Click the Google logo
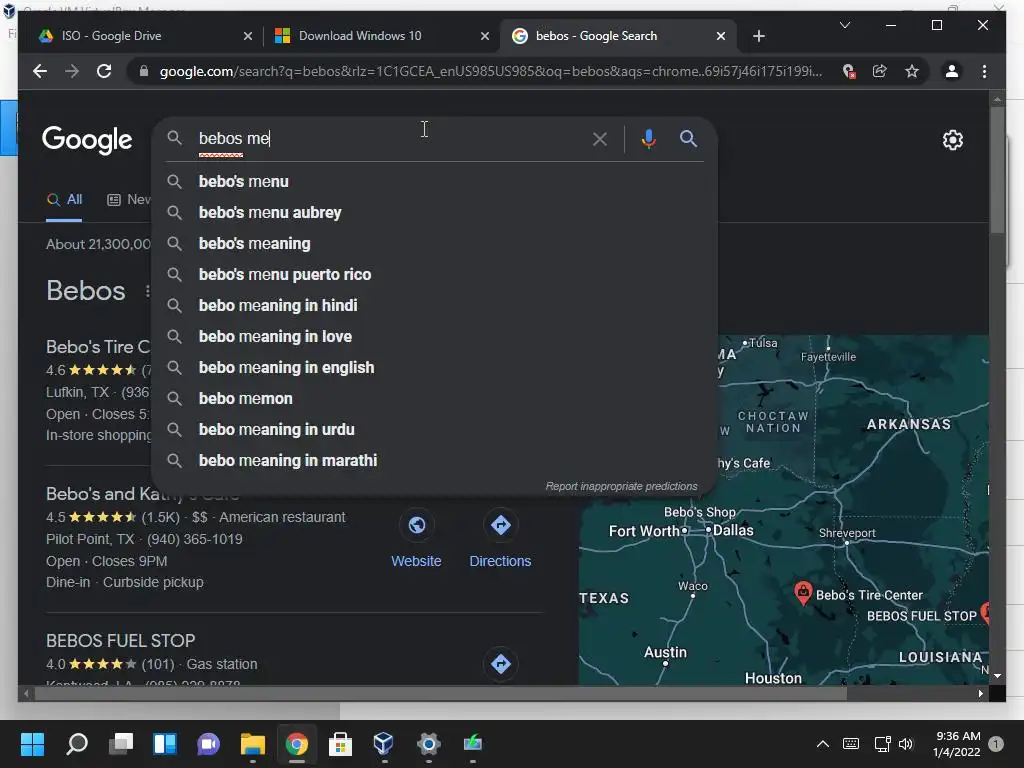This screenshot has height=768, width=1024. [87, 140]
